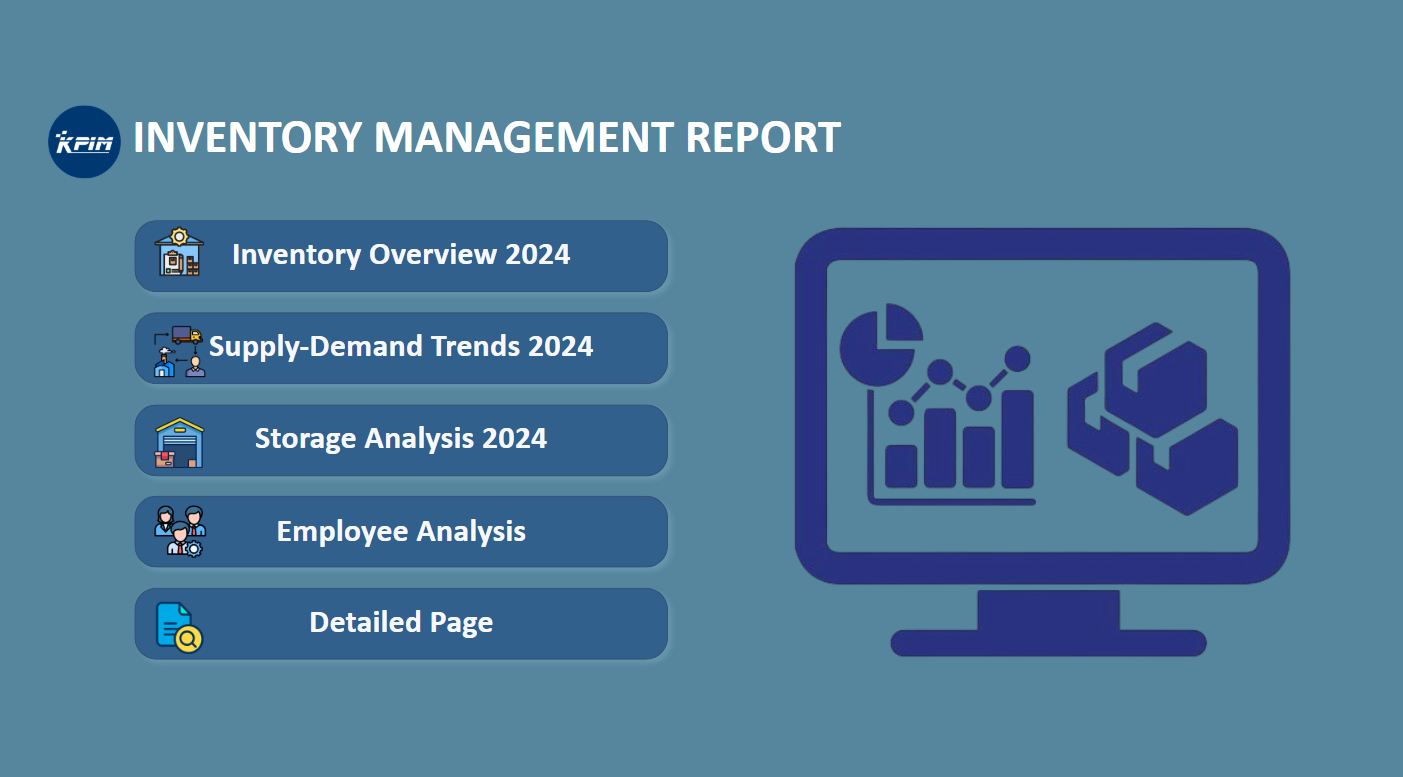
Task: Click the employees group icon
Action: tap(180, 531)
